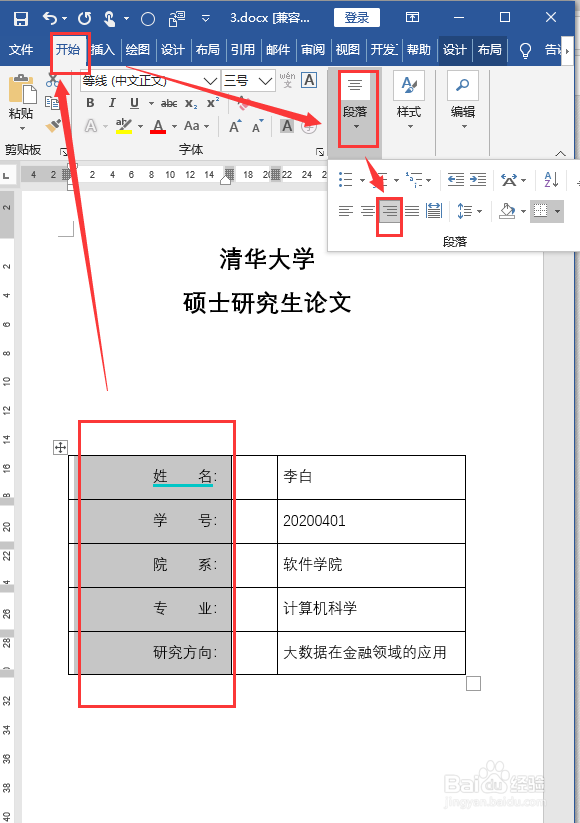Insert a multilevel list
Image resolution: width=580 pixels, height=823 pixels.
(414, 180)
